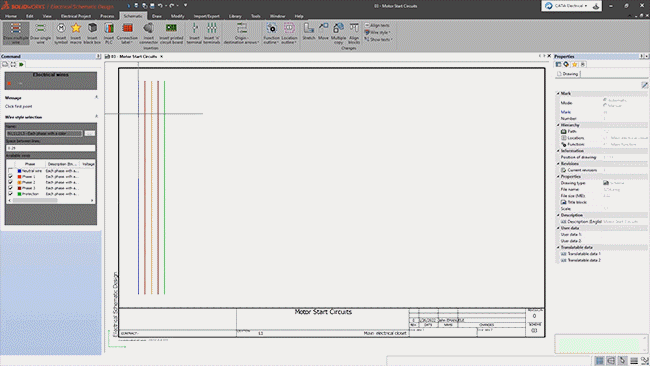Click the undo arrow in title bar
Screen dimensions: 650x366
tap(160, 6)
